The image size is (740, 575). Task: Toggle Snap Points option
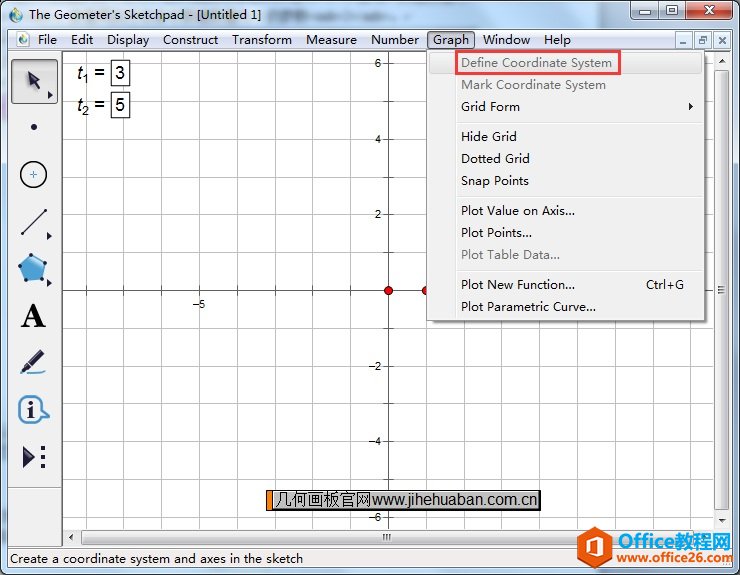(x=566, y=181)
